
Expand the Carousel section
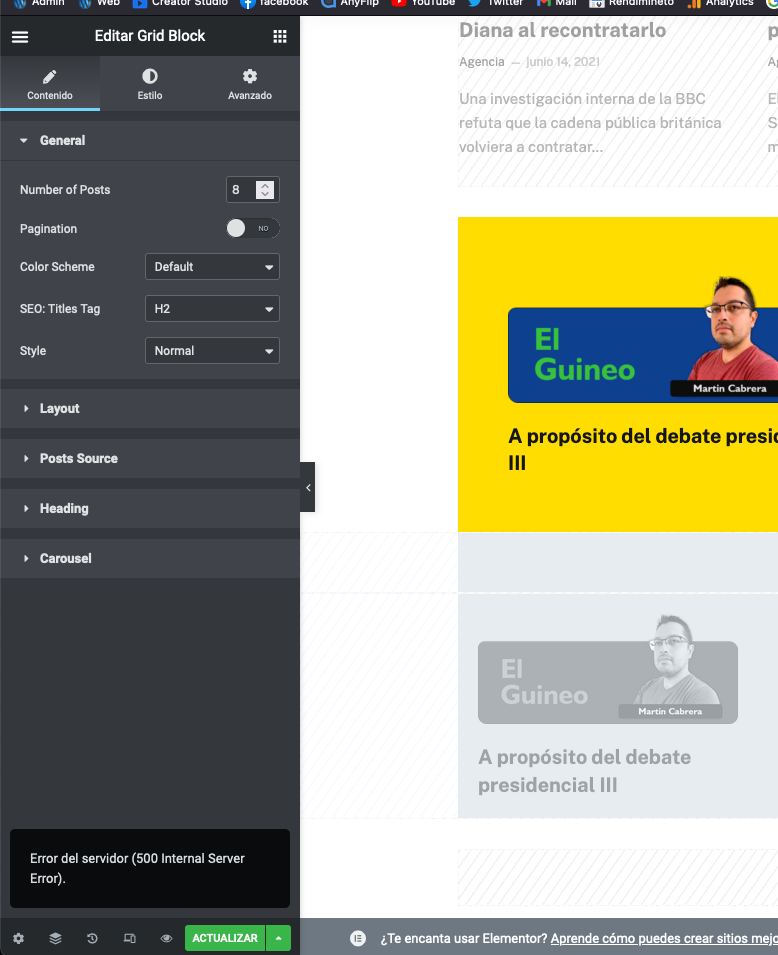coord(65,558)
